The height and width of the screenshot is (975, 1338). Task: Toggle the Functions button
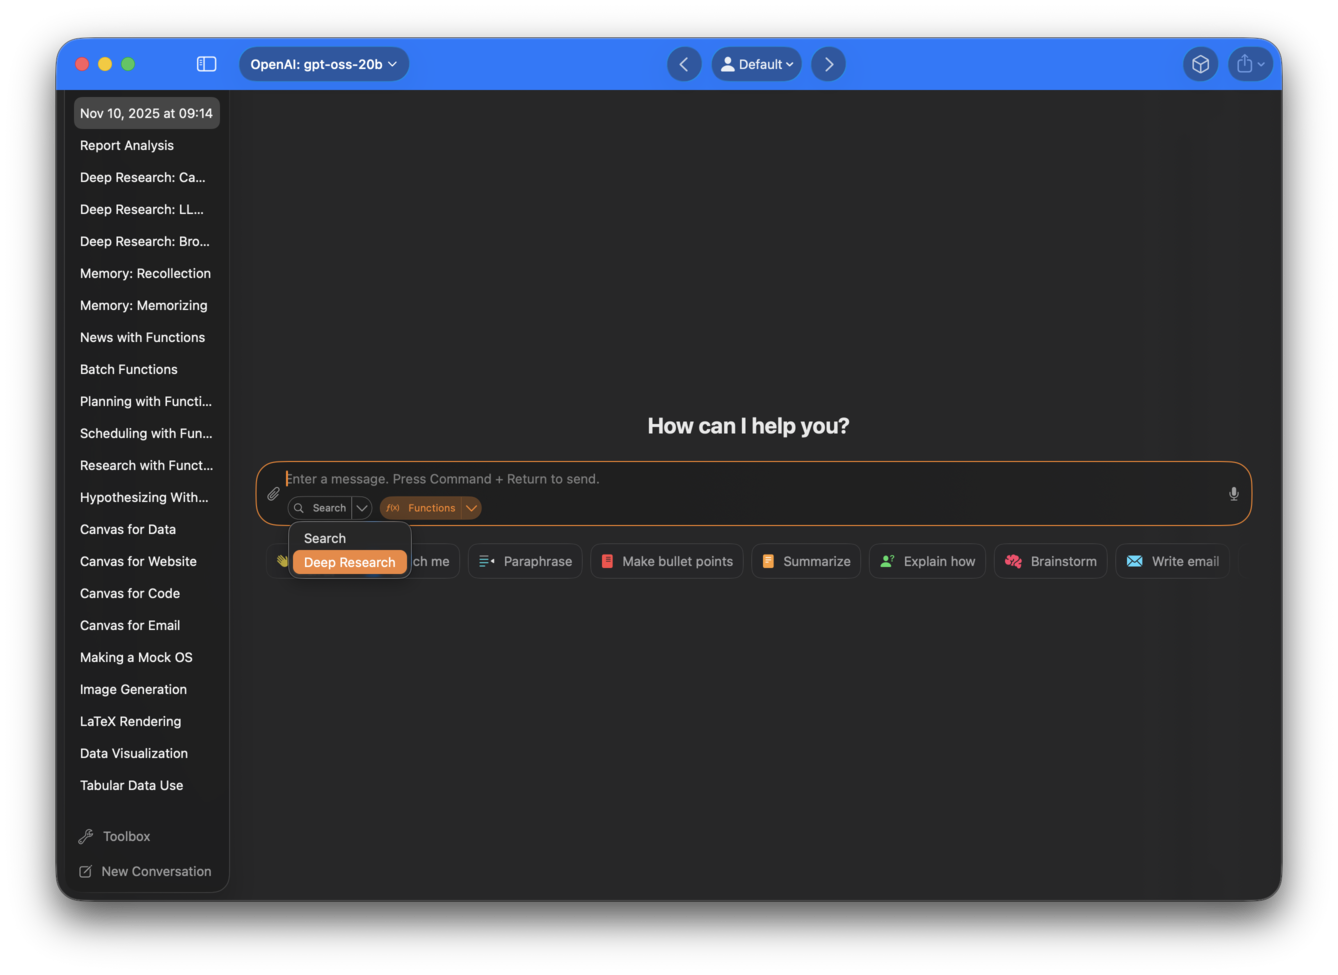point(421,508)
